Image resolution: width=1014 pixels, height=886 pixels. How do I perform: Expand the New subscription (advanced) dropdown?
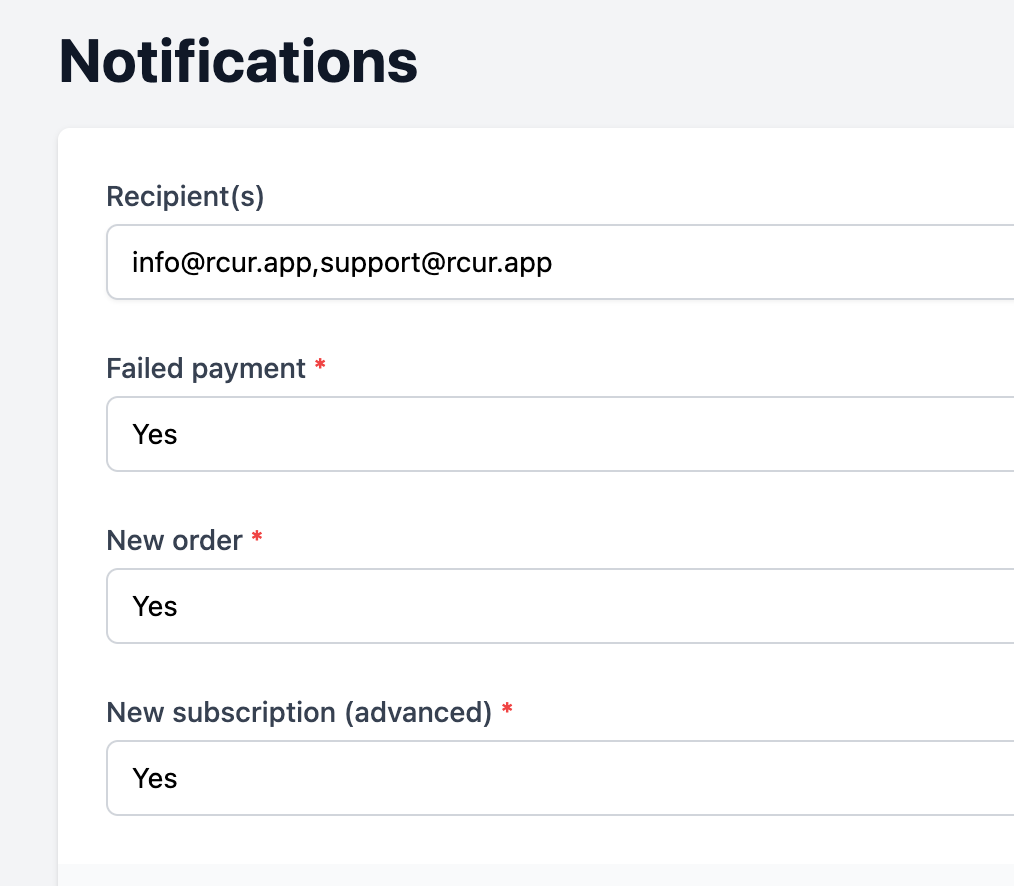560,778
